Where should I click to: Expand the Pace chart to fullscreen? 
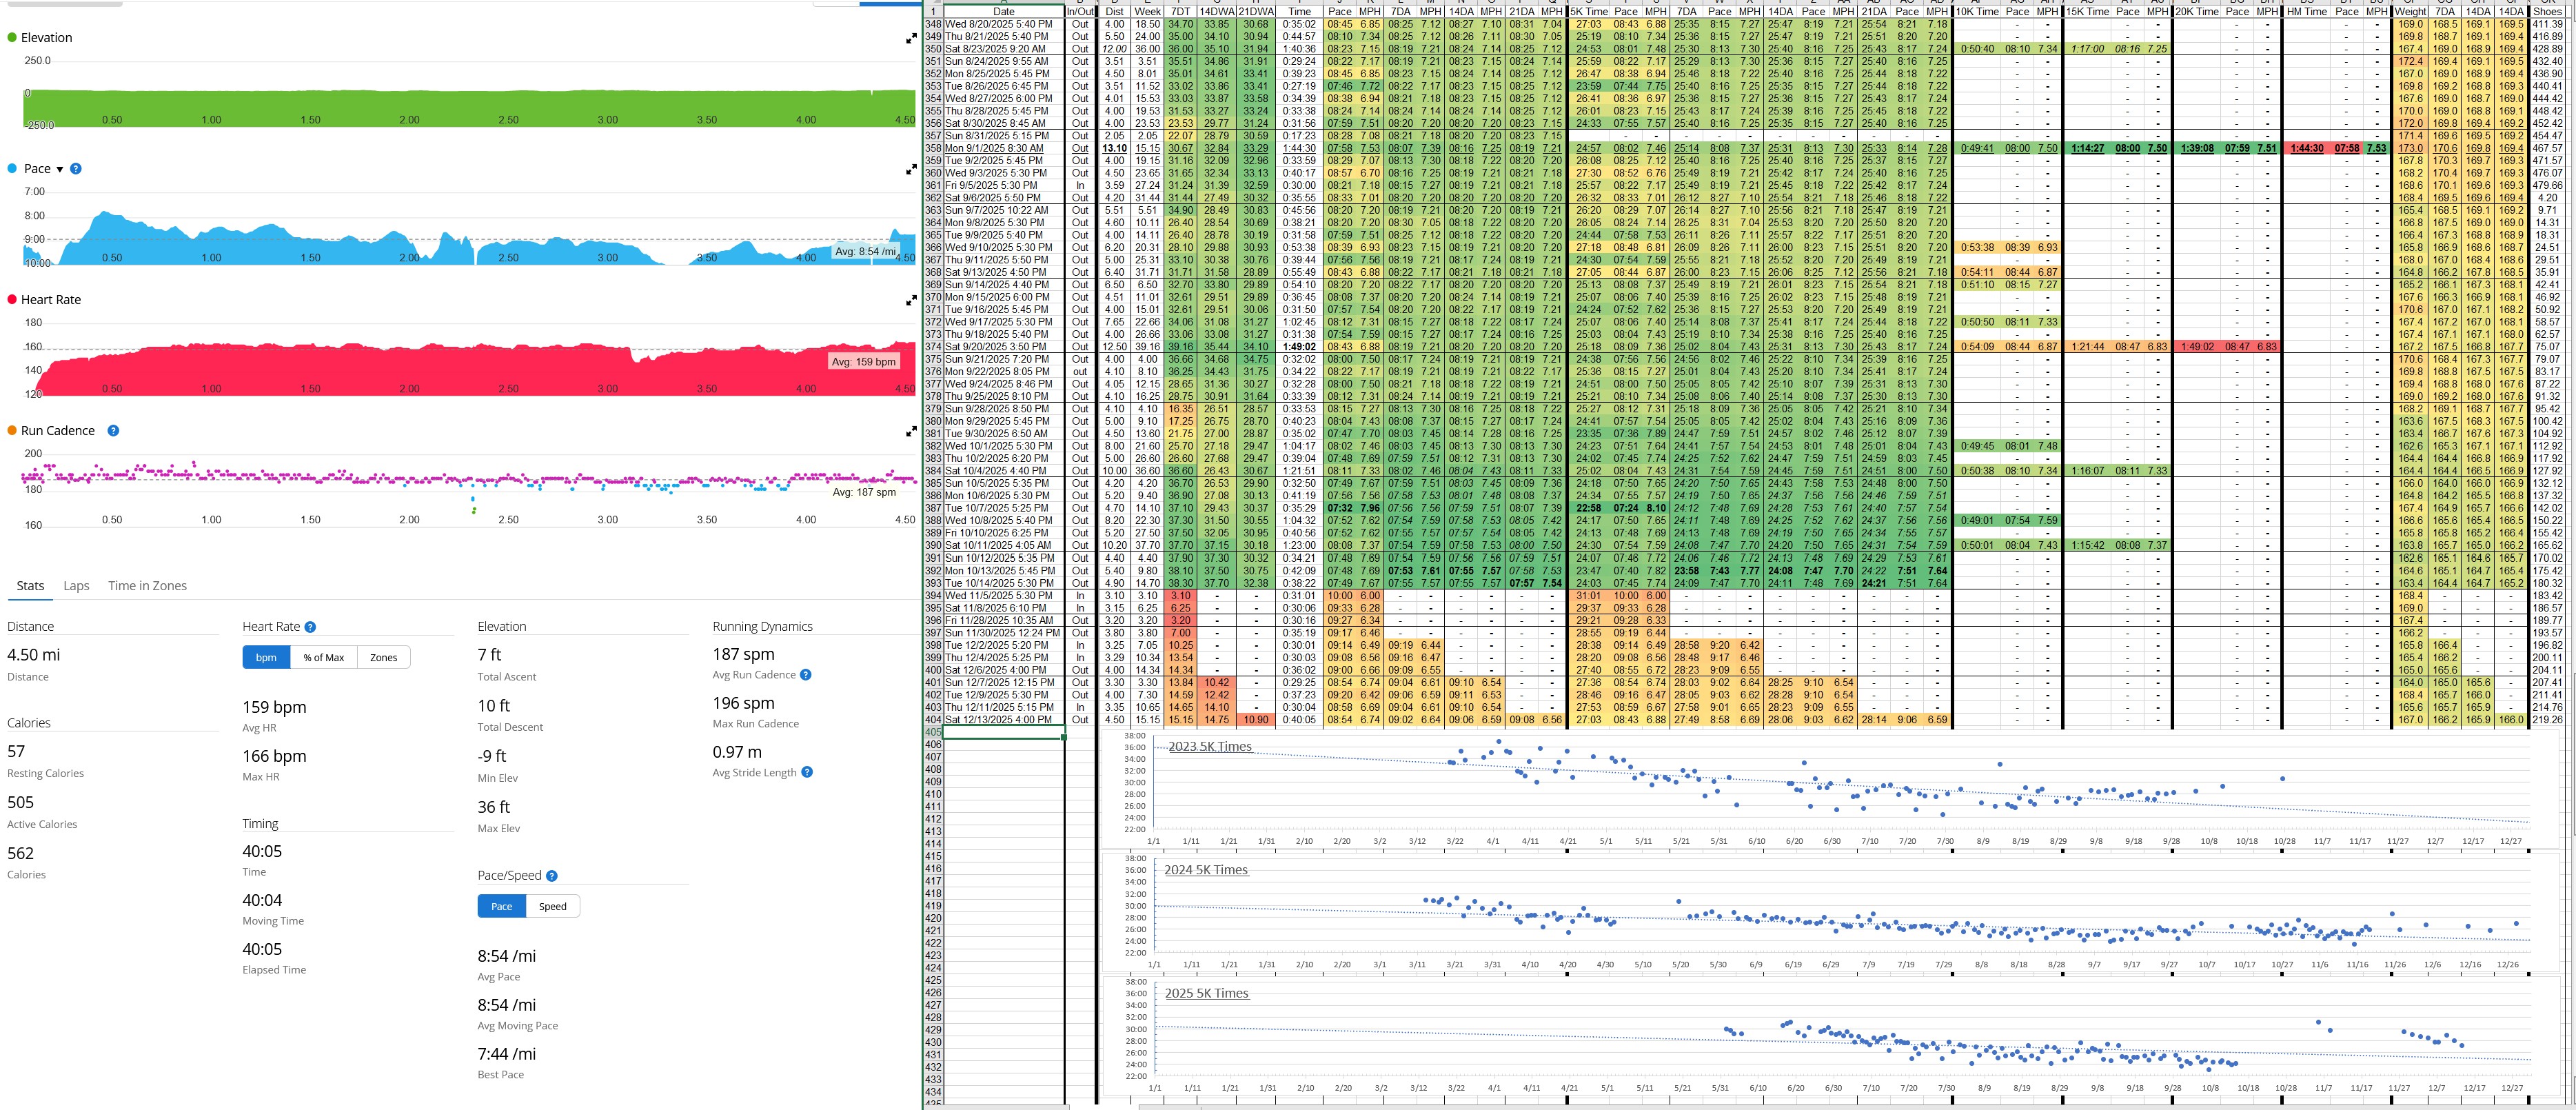pos(911,170)
